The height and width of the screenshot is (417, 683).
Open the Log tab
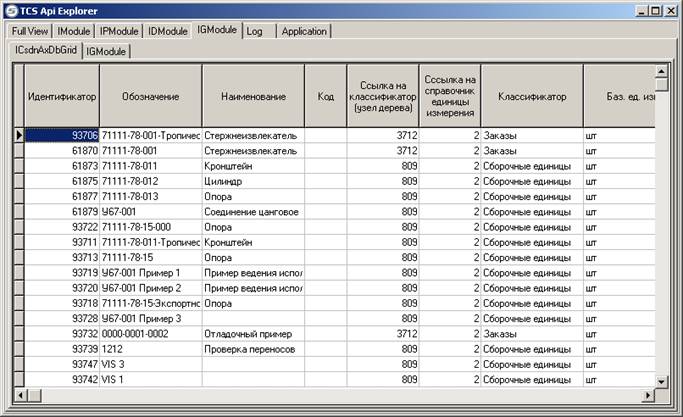[255, 31]
